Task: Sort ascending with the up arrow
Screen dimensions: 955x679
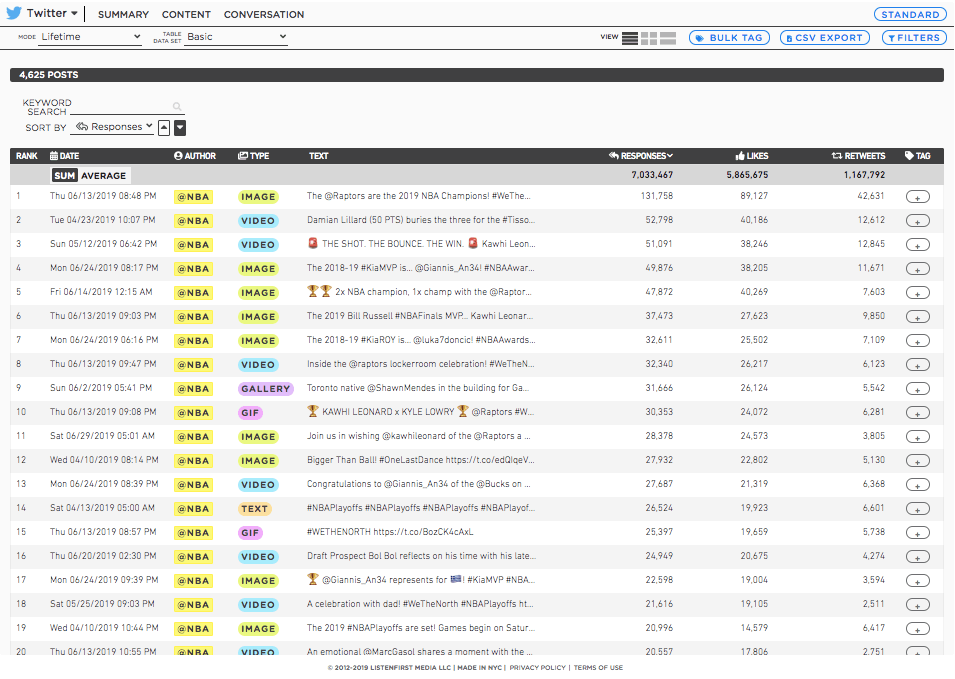Action: 164,128
